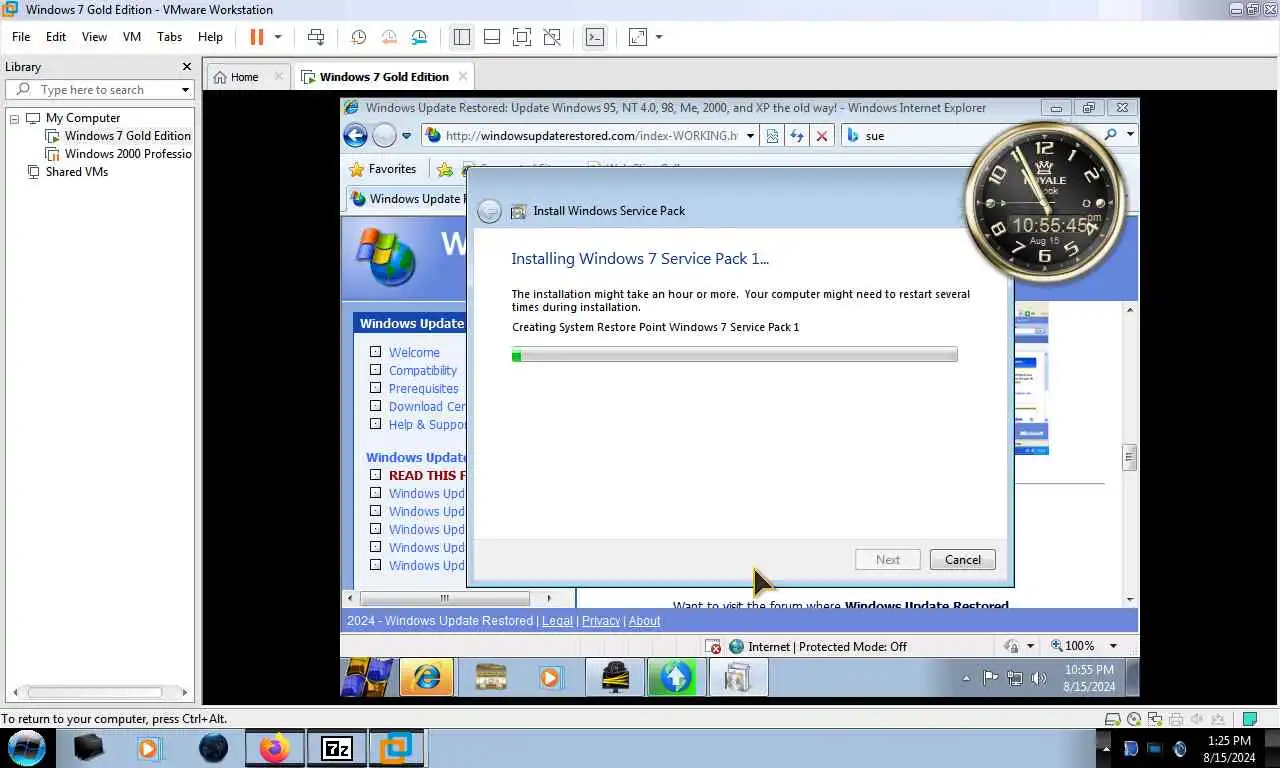Open the Favorites button

tap(382, 169)
